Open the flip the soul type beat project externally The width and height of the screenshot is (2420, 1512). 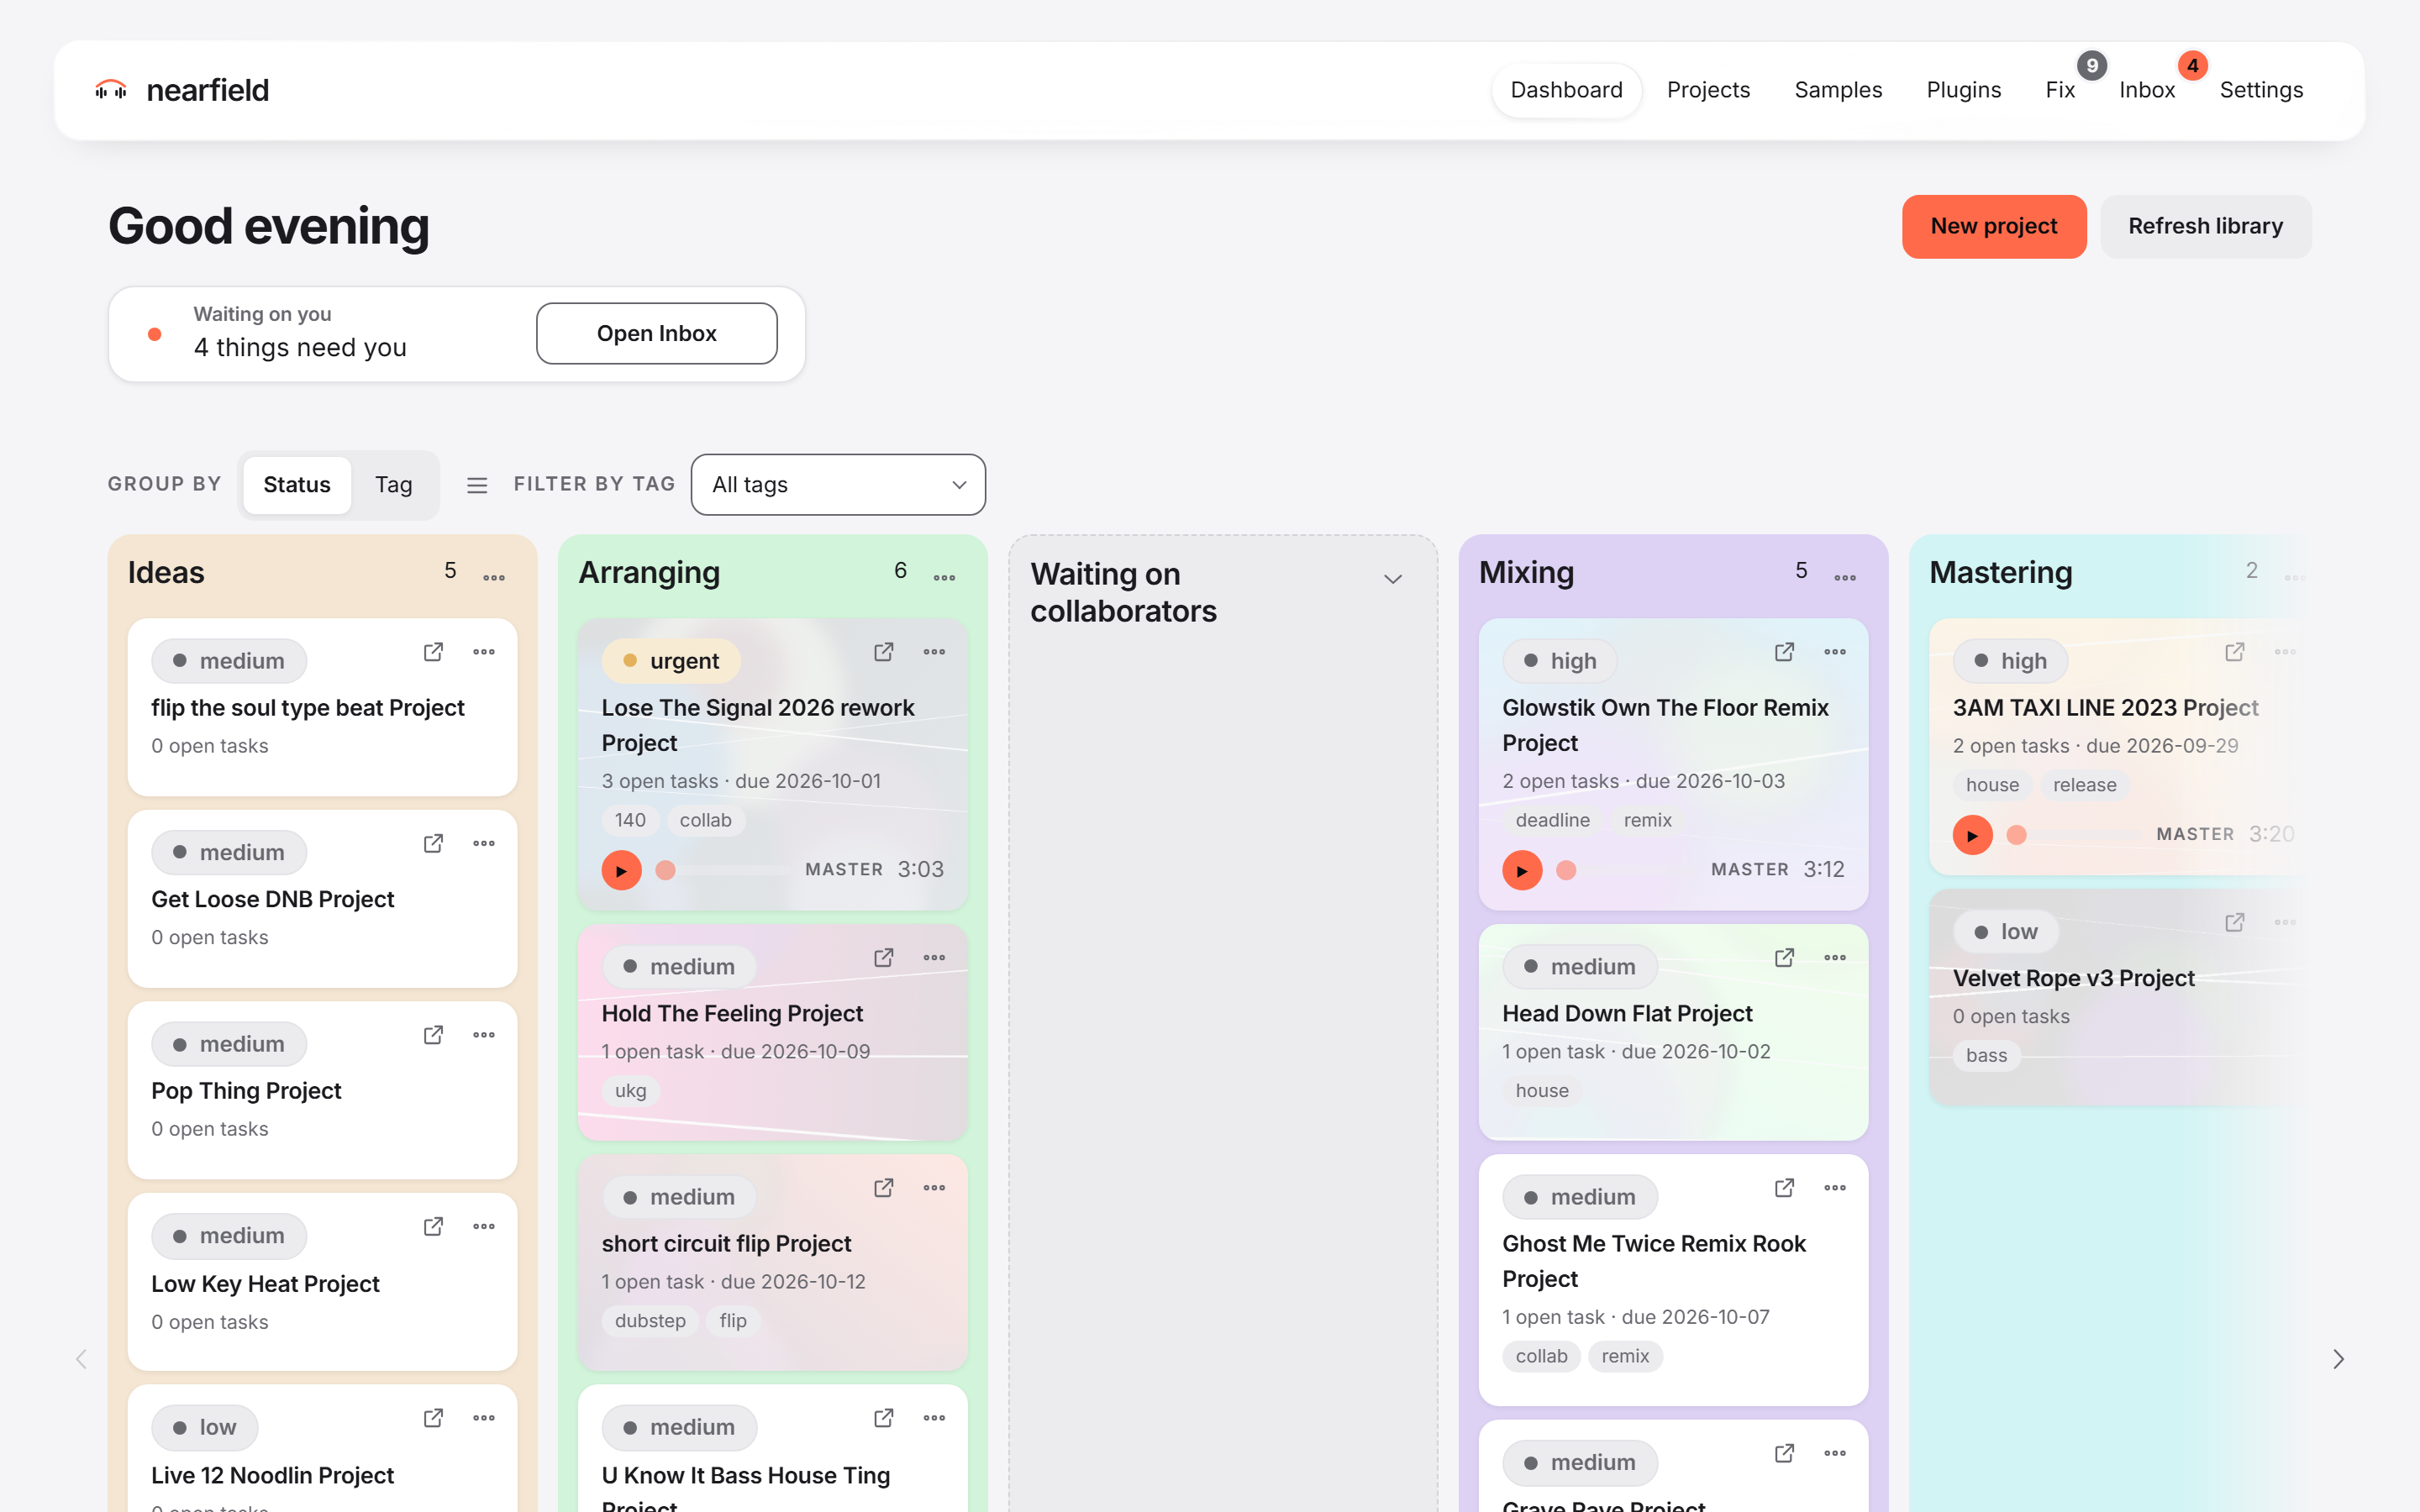click(433, 652)
